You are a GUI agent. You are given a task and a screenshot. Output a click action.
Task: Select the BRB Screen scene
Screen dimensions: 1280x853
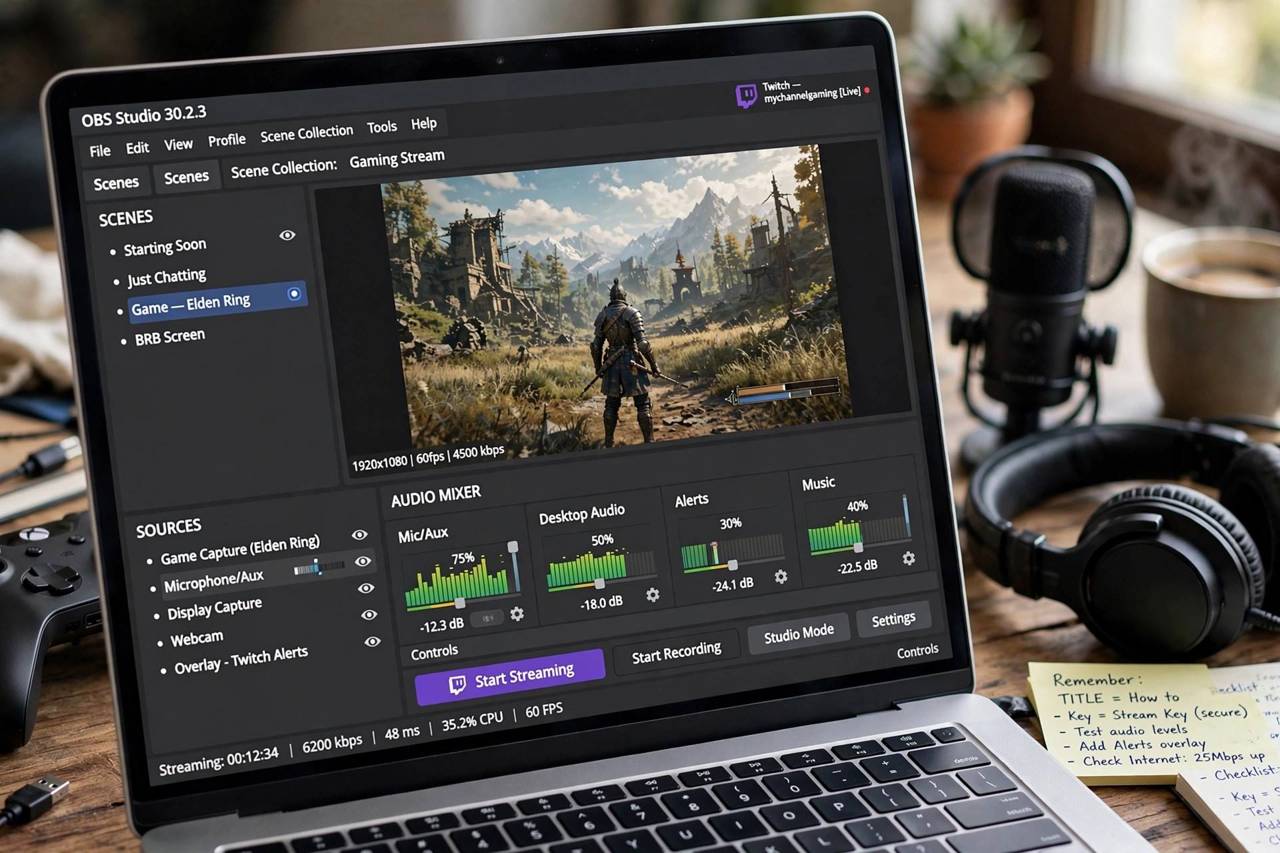(169, 338)
